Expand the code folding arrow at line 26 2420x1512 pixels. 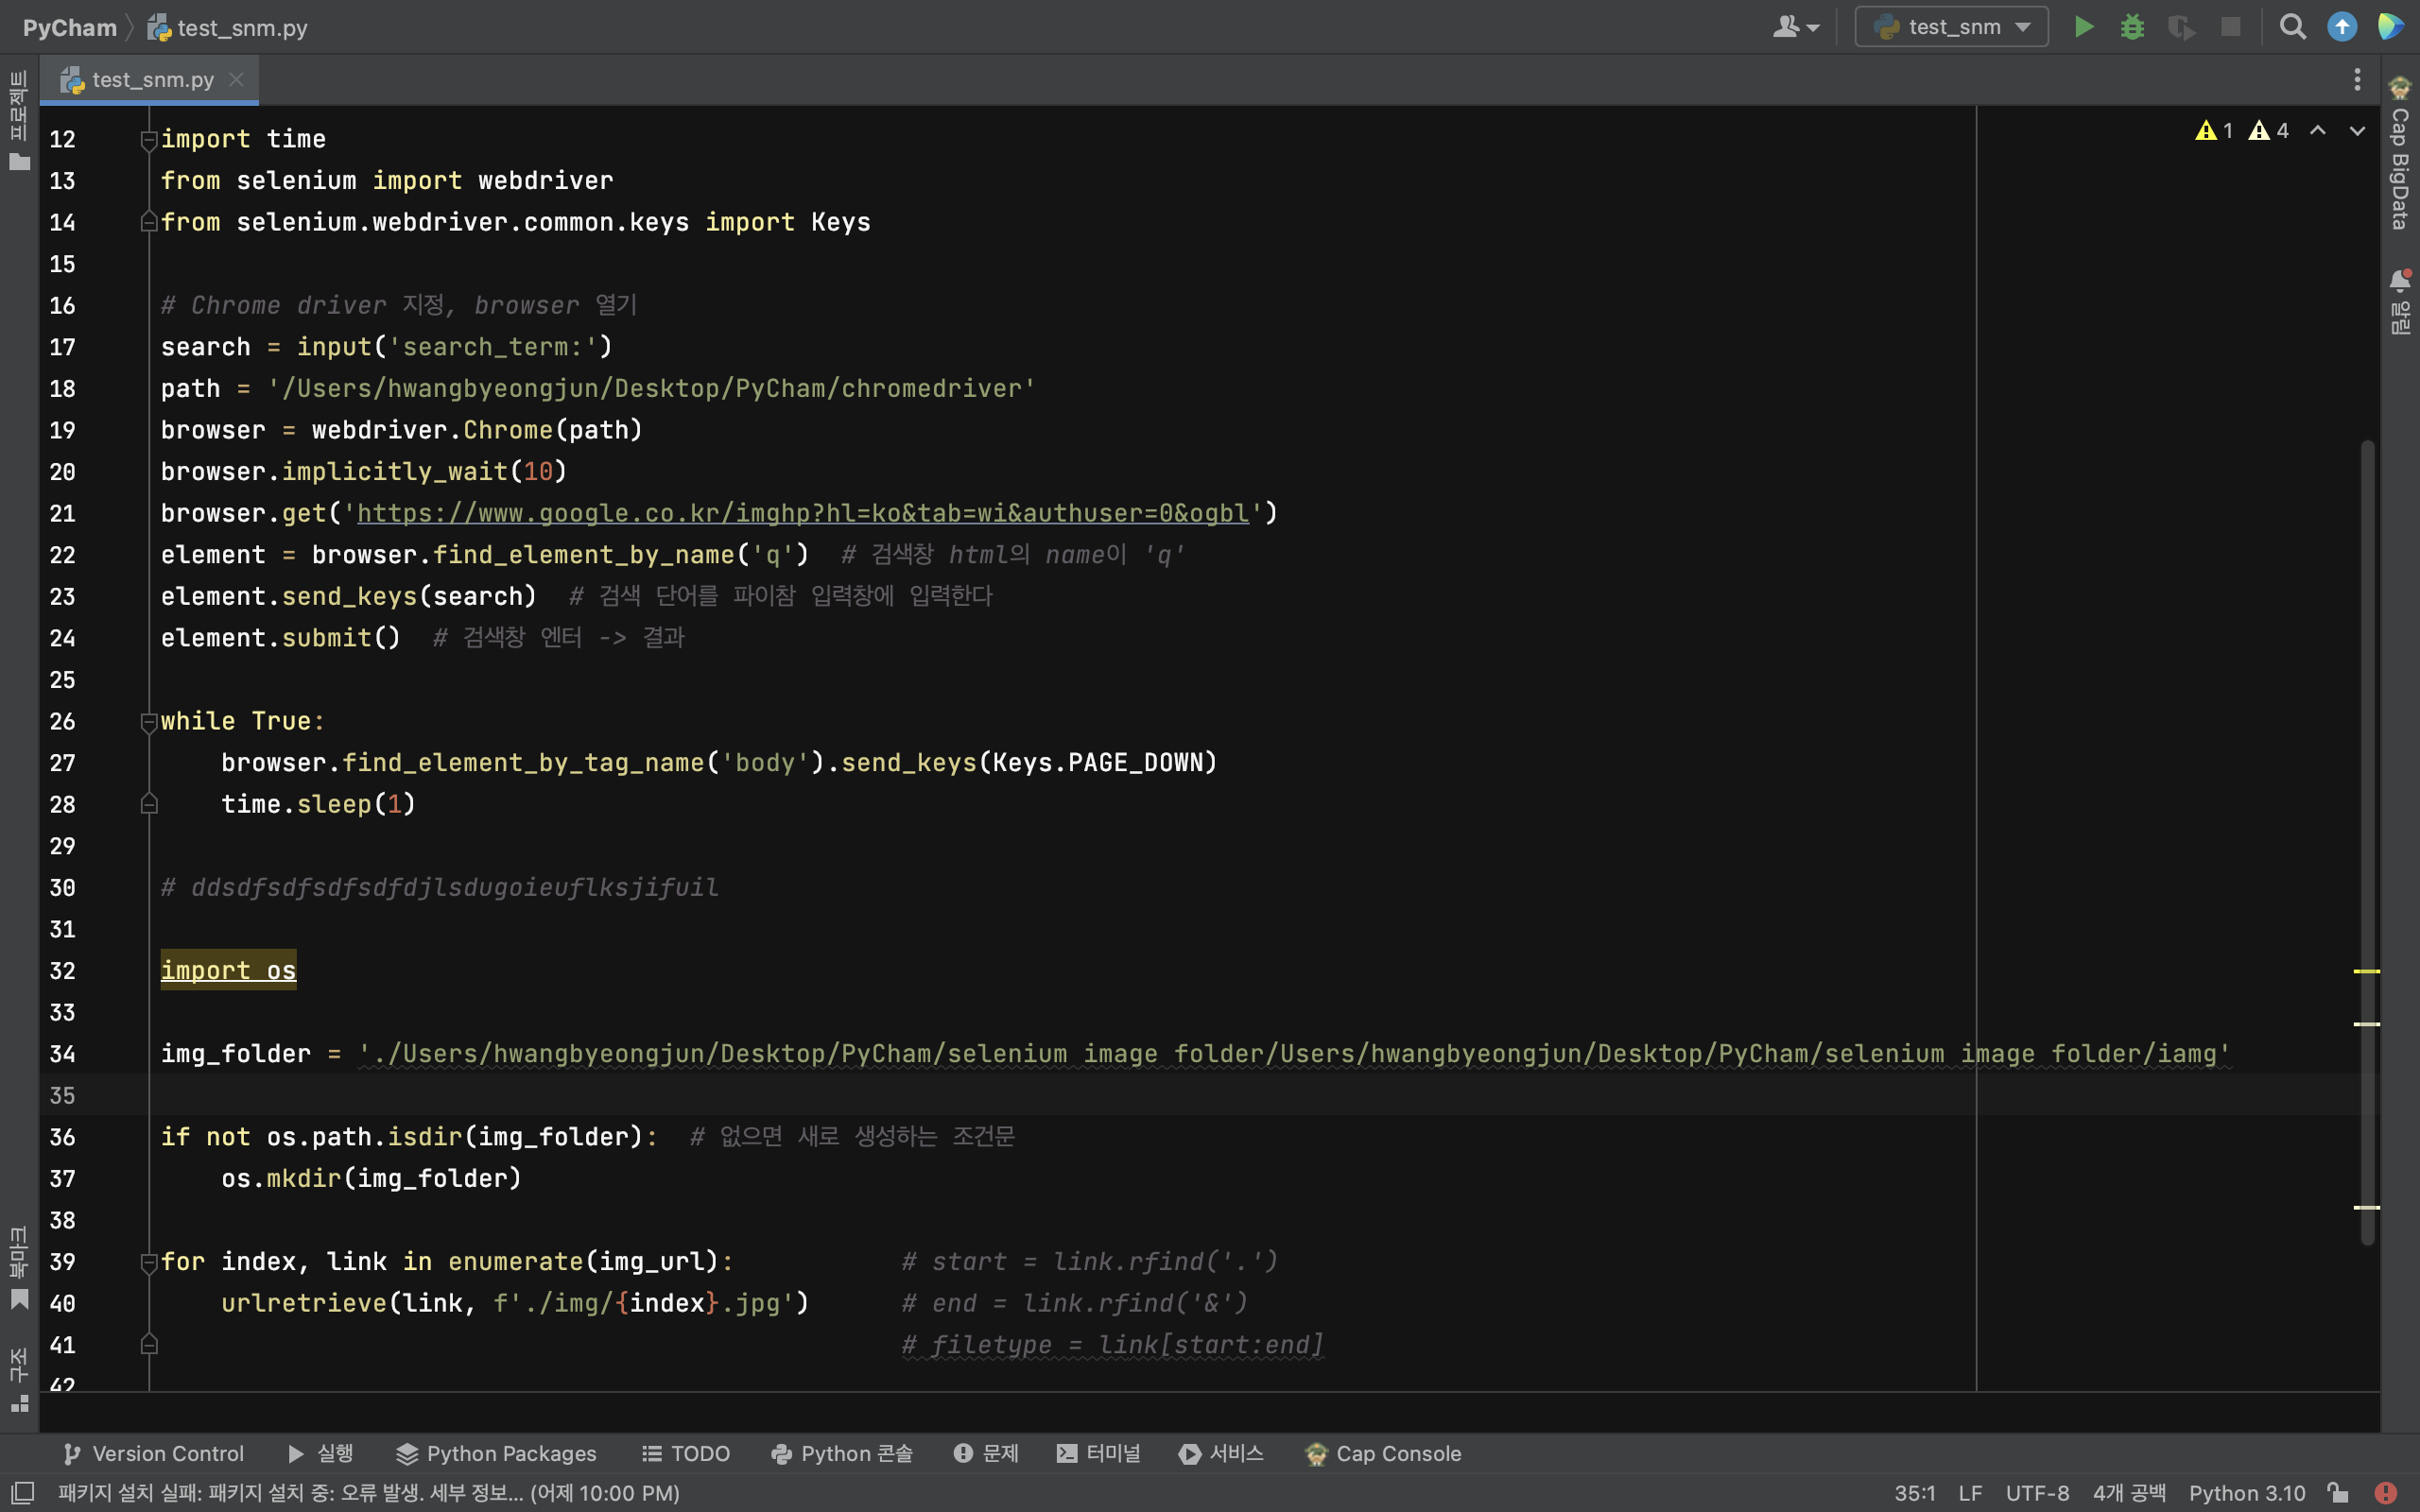coord(147,721)
